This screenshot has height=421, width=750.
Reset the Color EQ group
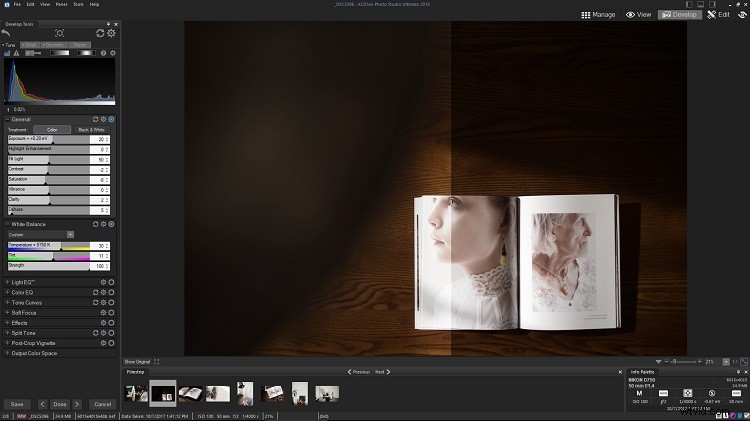click(x=95, y=292)
